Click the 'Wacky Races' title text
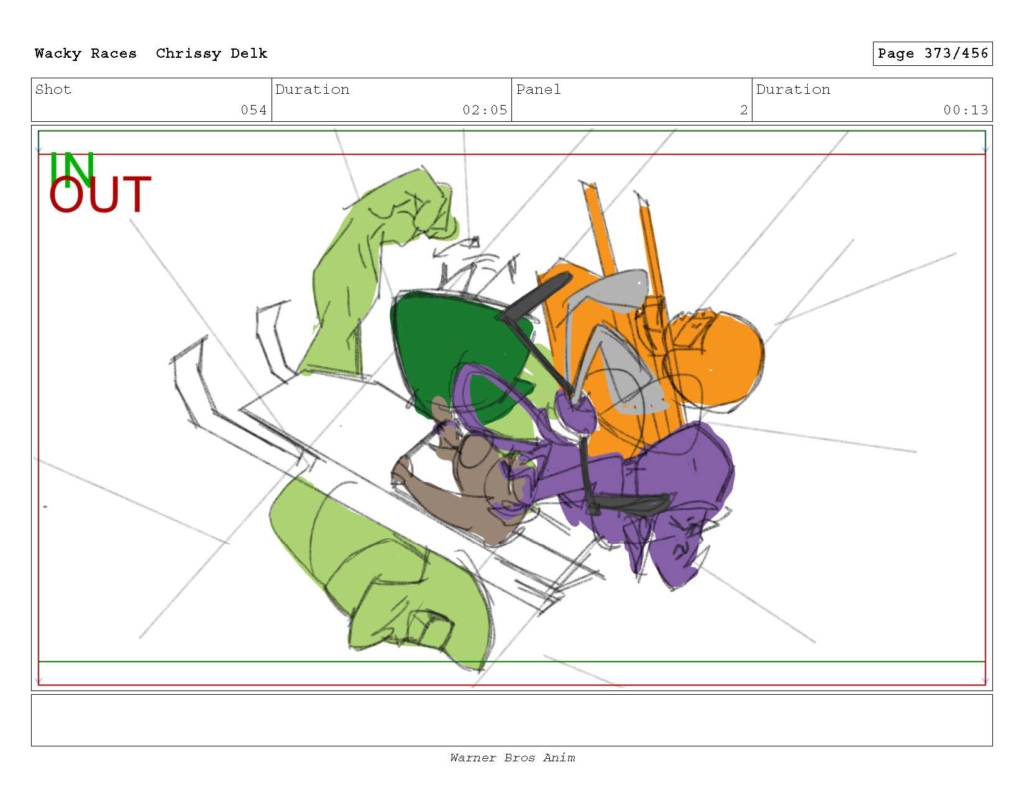The image size is (1024, 793). tap(86, 54)
